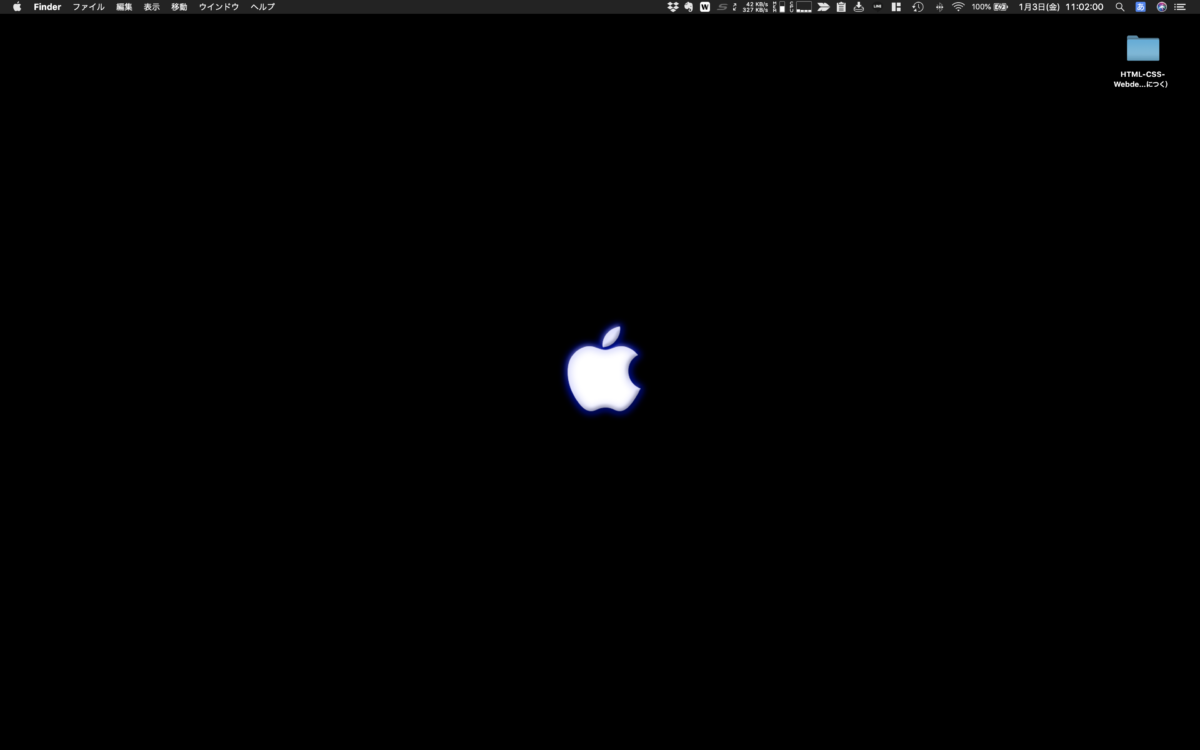Open the Apple menu
1200x750 pixels.
click(x=17, y=7)
